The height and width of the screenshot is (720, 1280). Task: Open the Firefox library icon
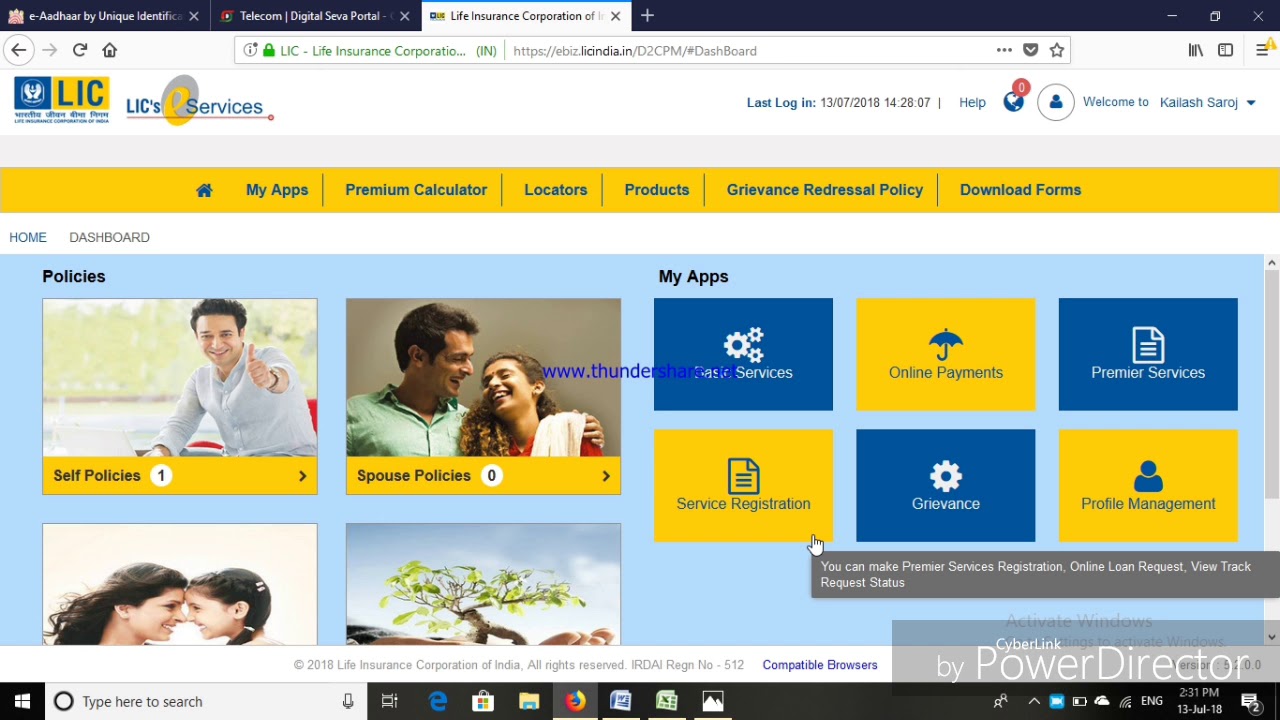pyautogui.click(x=1196, y=50)
